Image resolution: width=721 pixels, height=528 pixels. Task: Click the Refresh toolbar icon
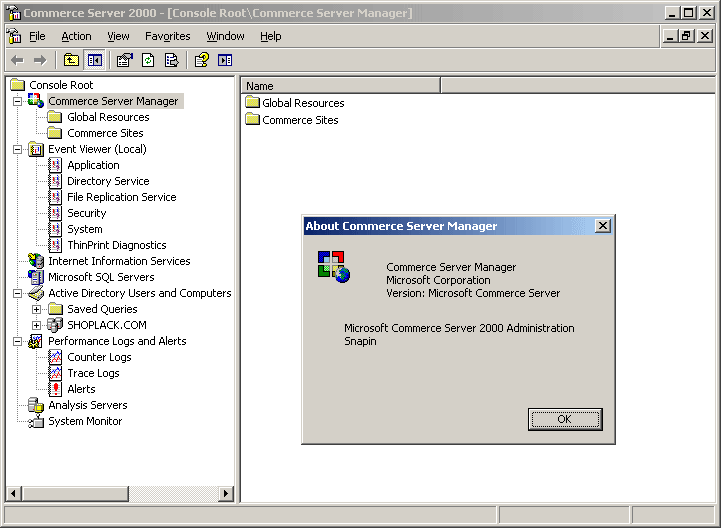[148, 60]
